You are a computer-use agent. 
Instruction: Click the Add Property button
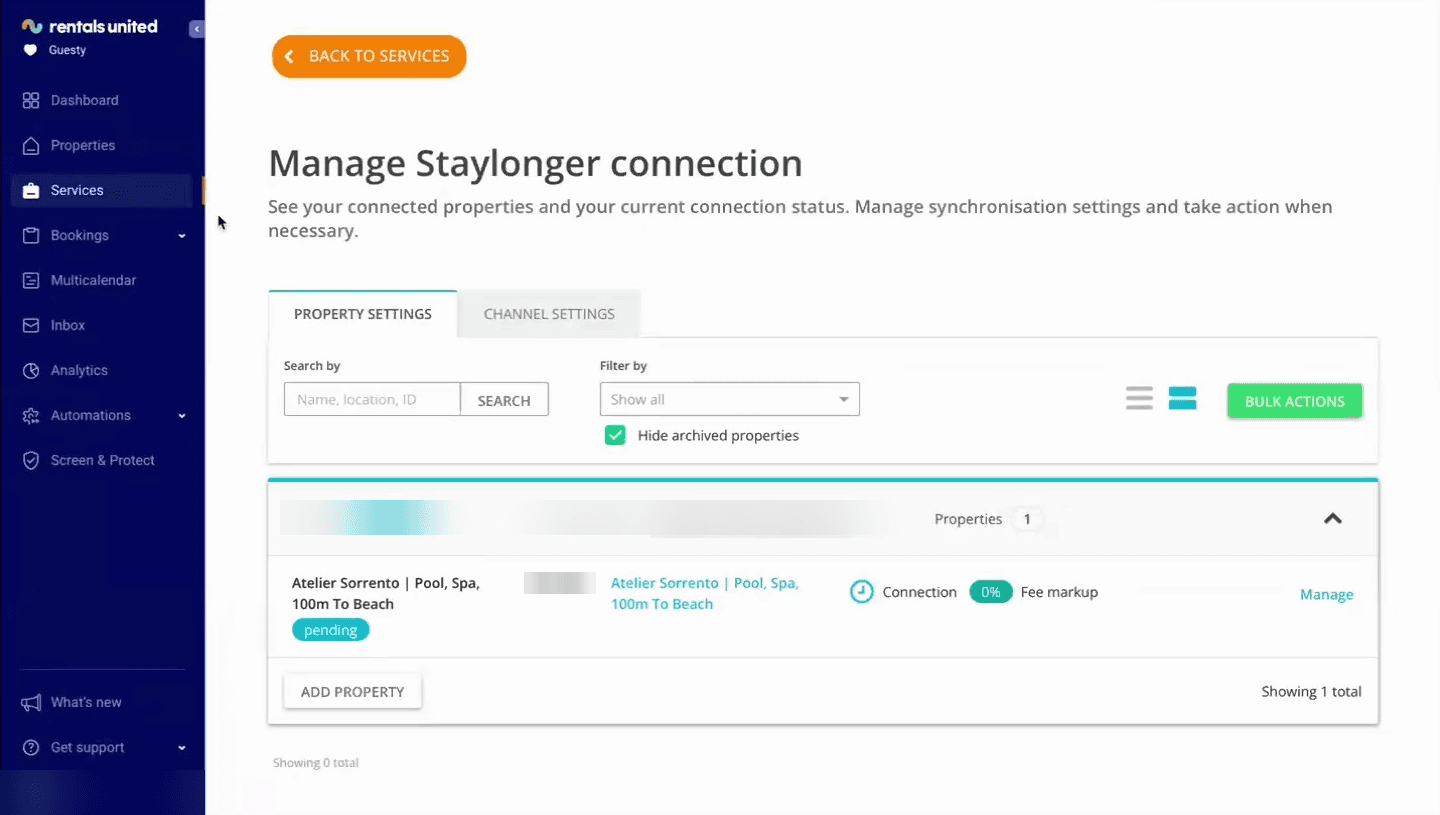click(x=352, y=691)
